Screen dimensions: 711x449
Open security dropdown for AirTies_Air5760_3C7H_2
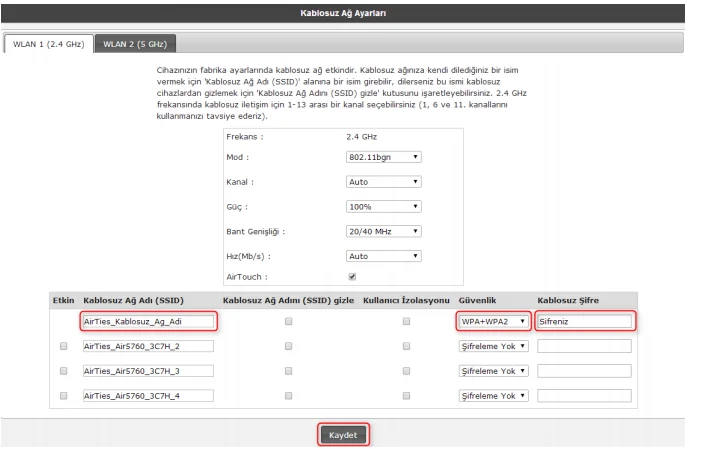pyautogui.click(x=493, y=346)
